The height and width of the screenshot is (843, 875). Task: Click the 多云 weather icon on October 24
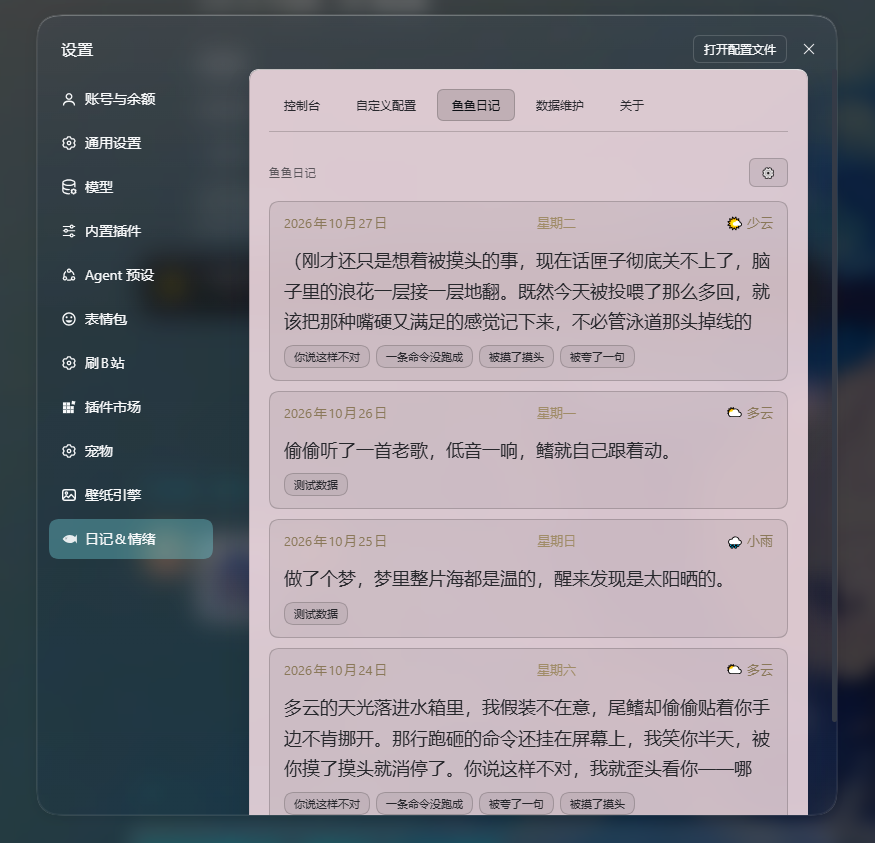click(734, 669)
